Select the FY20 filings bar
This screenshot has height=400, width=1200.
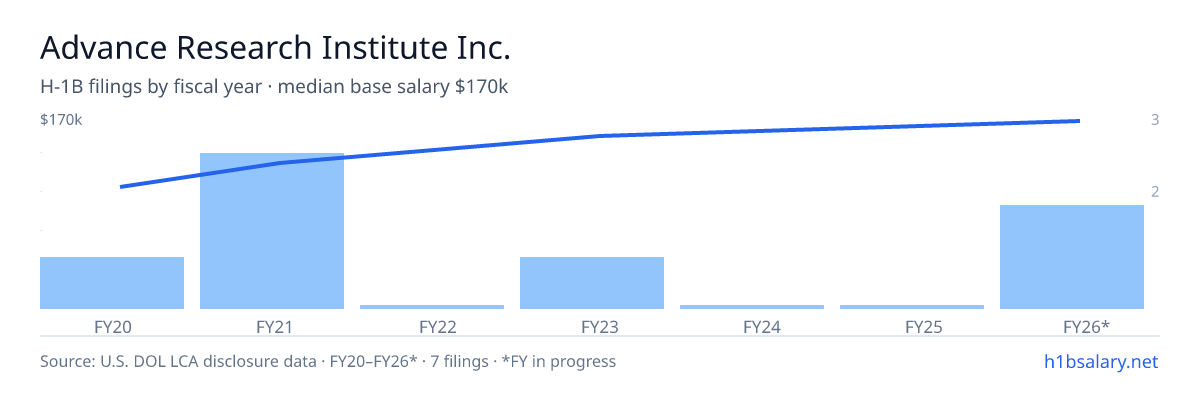click(x=112, y=283)
